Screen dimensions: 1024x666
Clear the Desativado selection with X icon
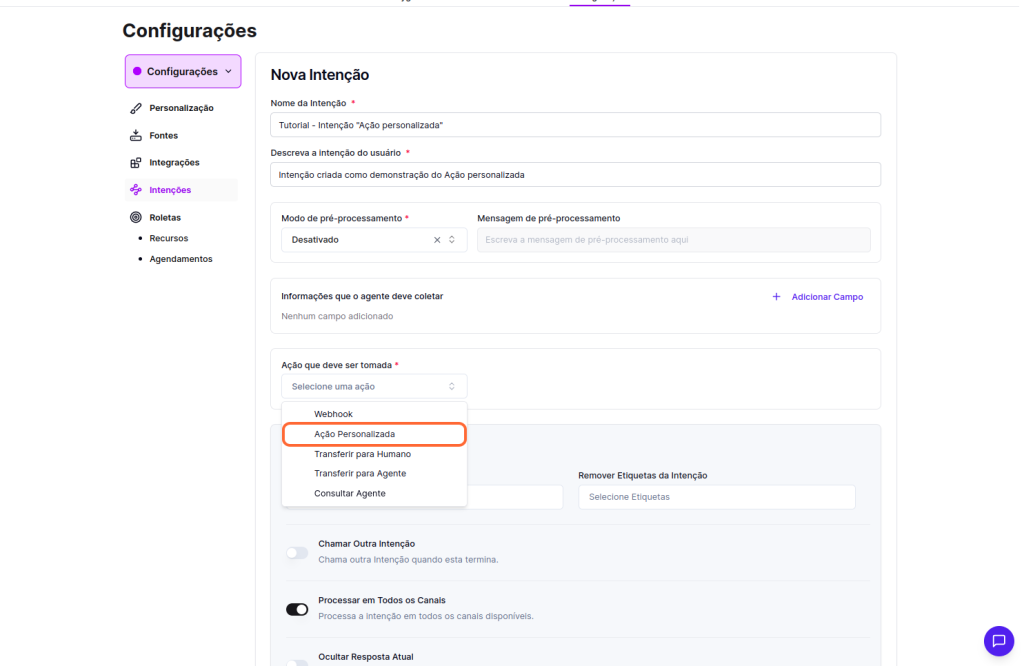pyautogui.click(x=437, y=240)
